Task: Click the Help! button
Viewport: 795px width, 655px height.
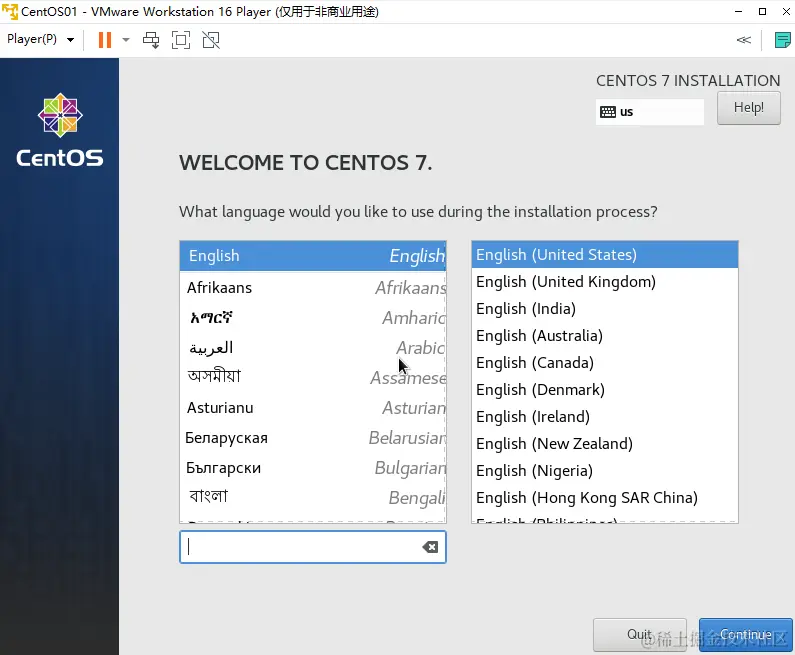Action: click(748, 107)
